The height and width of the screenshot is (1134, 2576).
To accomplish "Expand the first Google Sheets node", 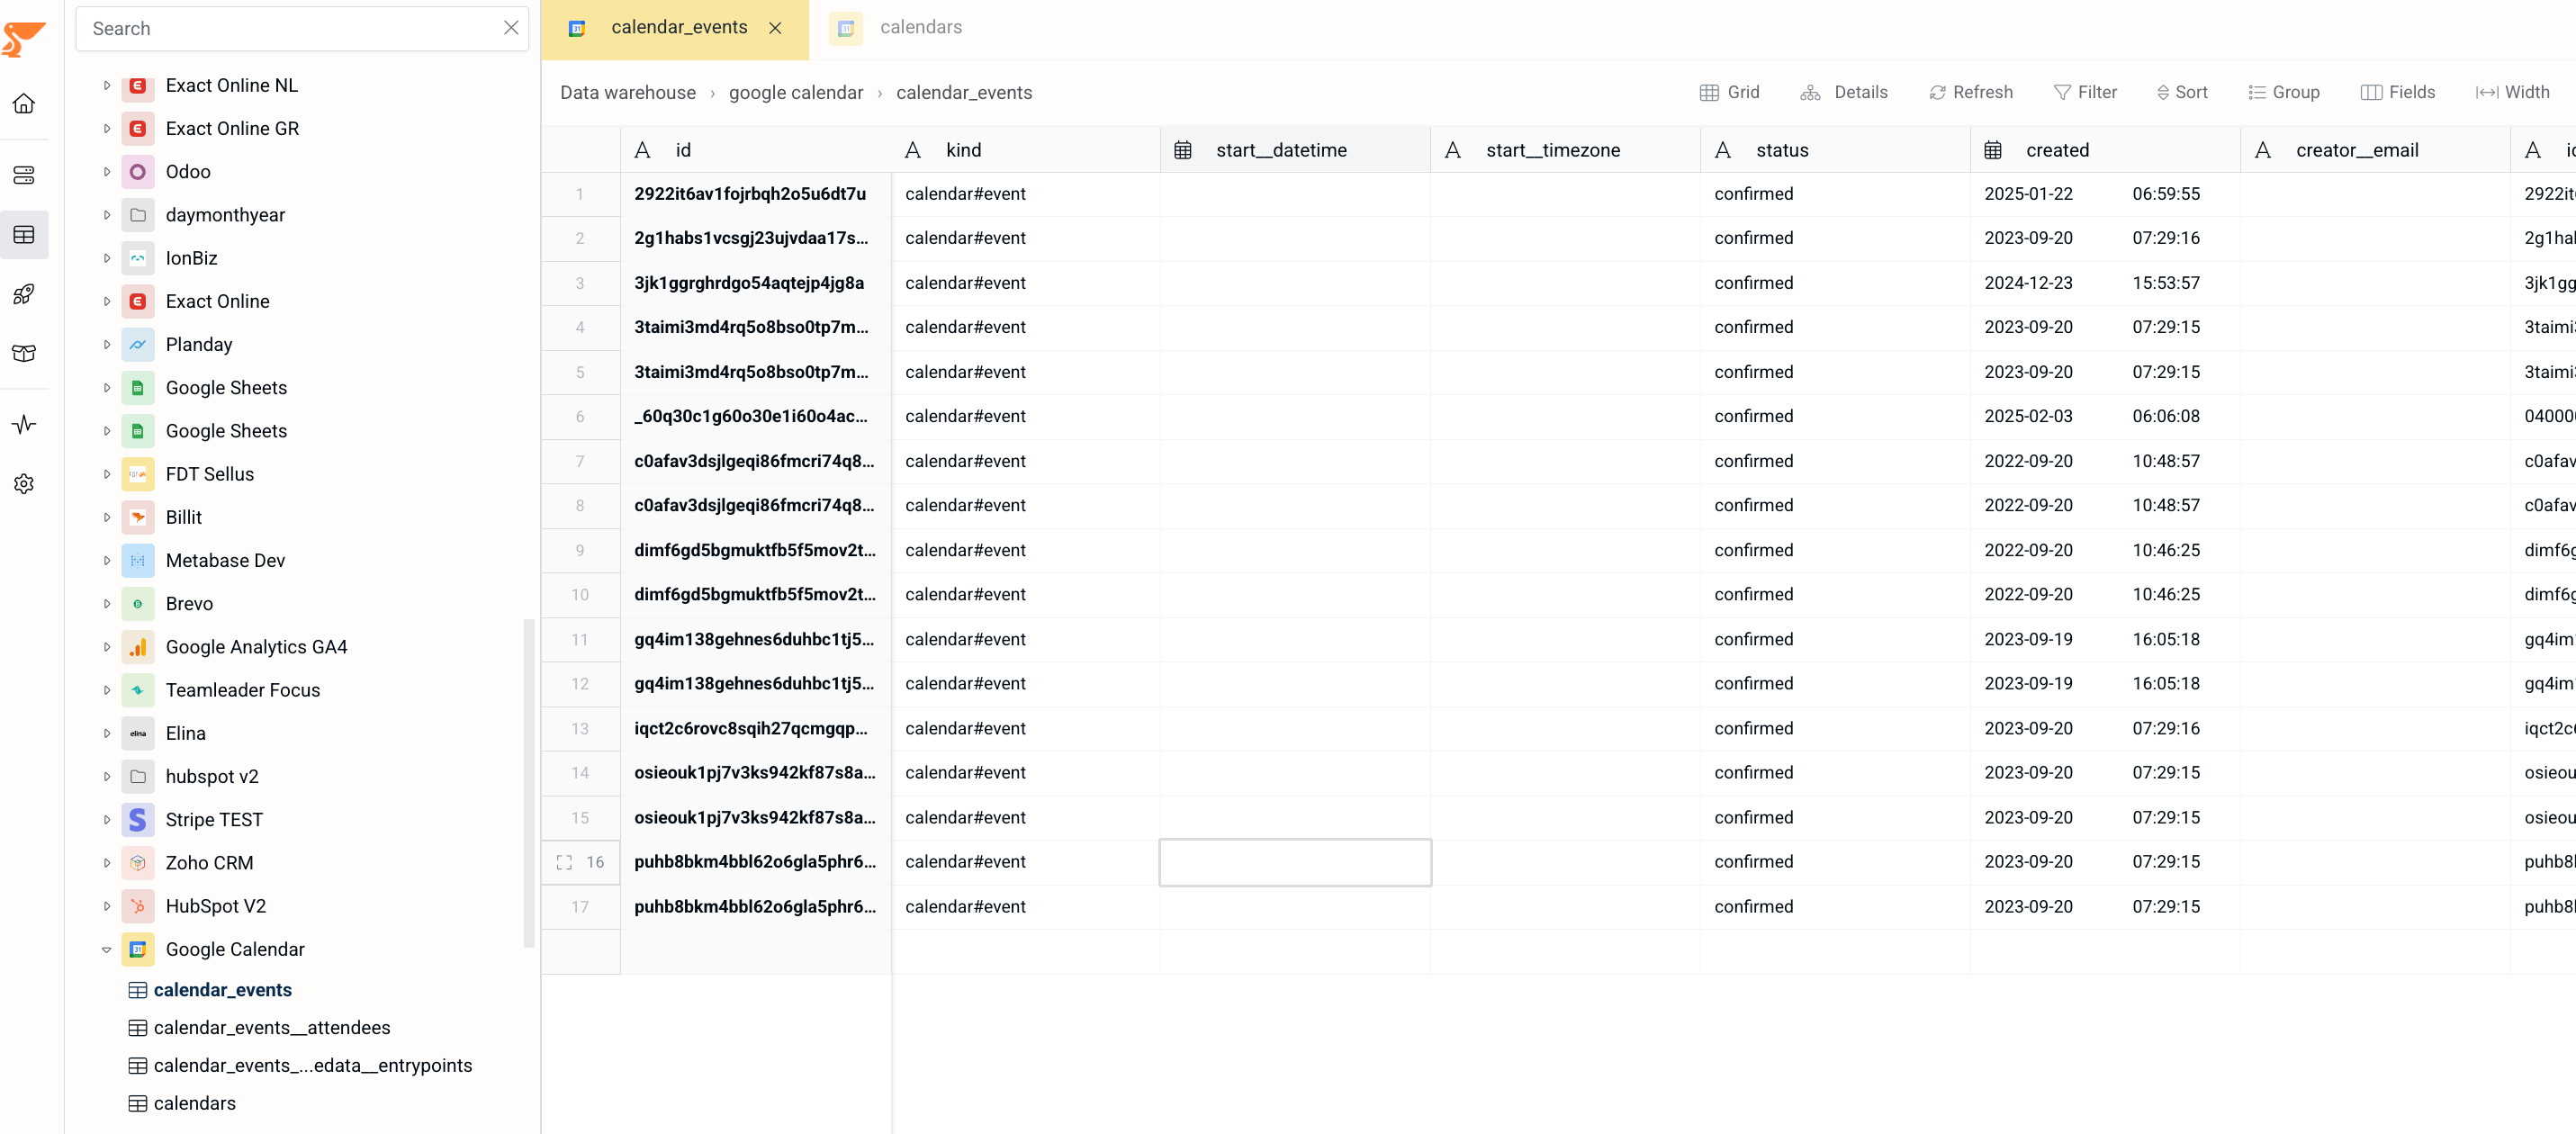I will tap(107, 388).
